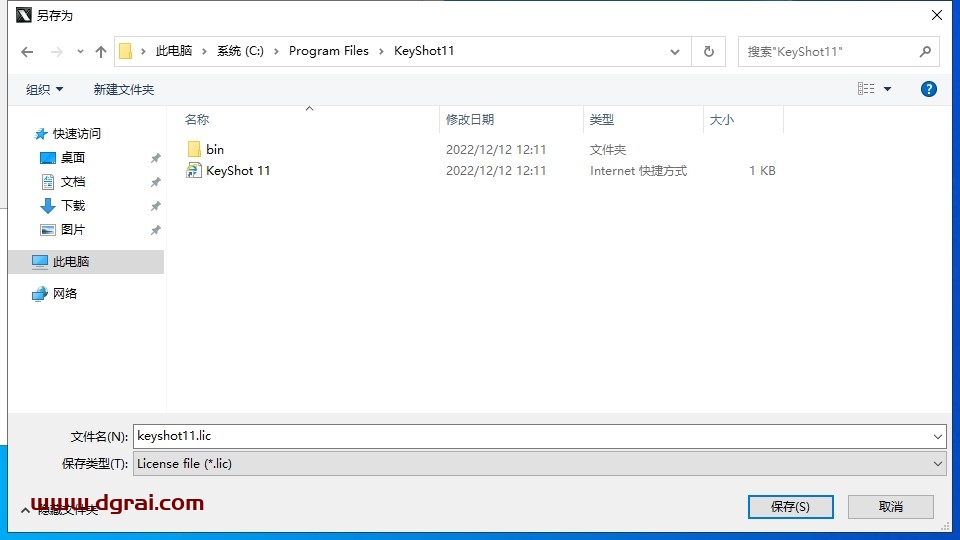The width and height of the screenshot is (960, 540).
Task: Close the 另存为 dialog
Action: tap(936, 15)
